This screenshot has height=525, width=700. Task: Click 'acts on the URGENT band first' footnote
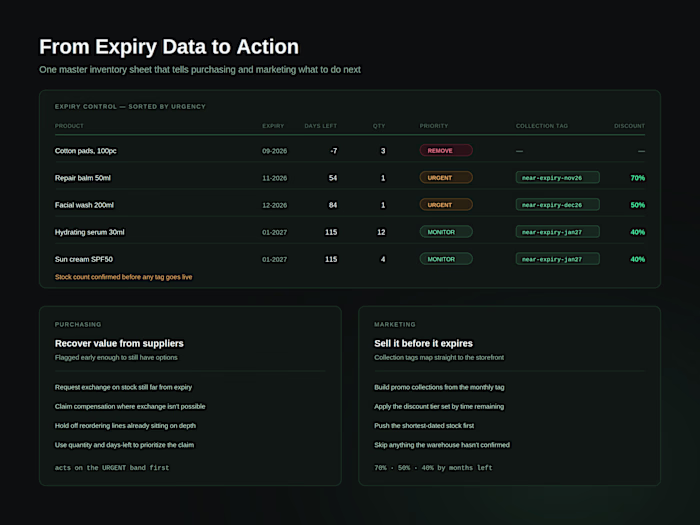112,468
